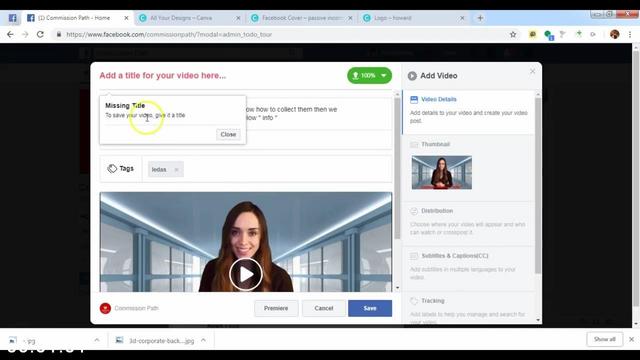
Task: Open the 100% upload dropdown
Action: click(x=369, y=76)
